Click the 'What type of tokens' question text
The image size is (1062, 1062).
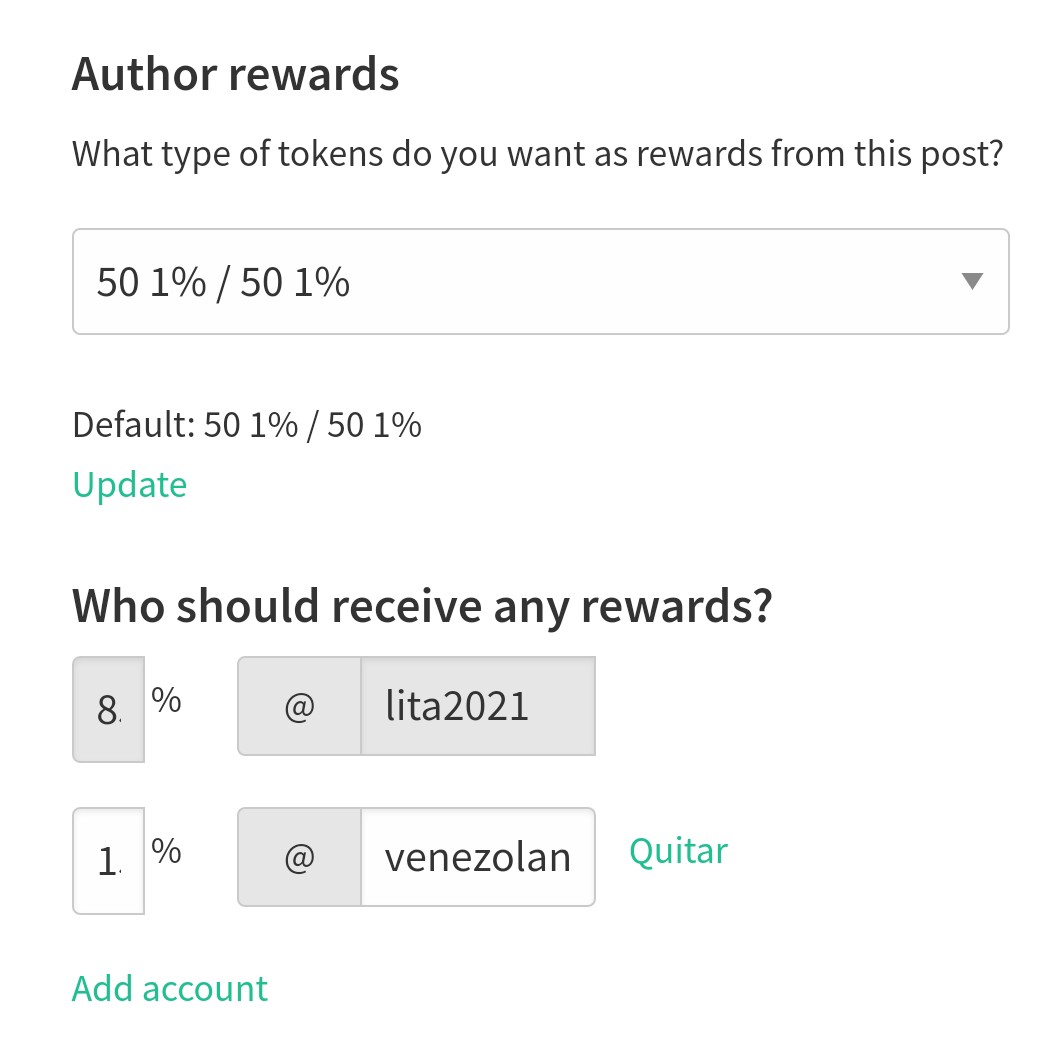tap(538, 154)
